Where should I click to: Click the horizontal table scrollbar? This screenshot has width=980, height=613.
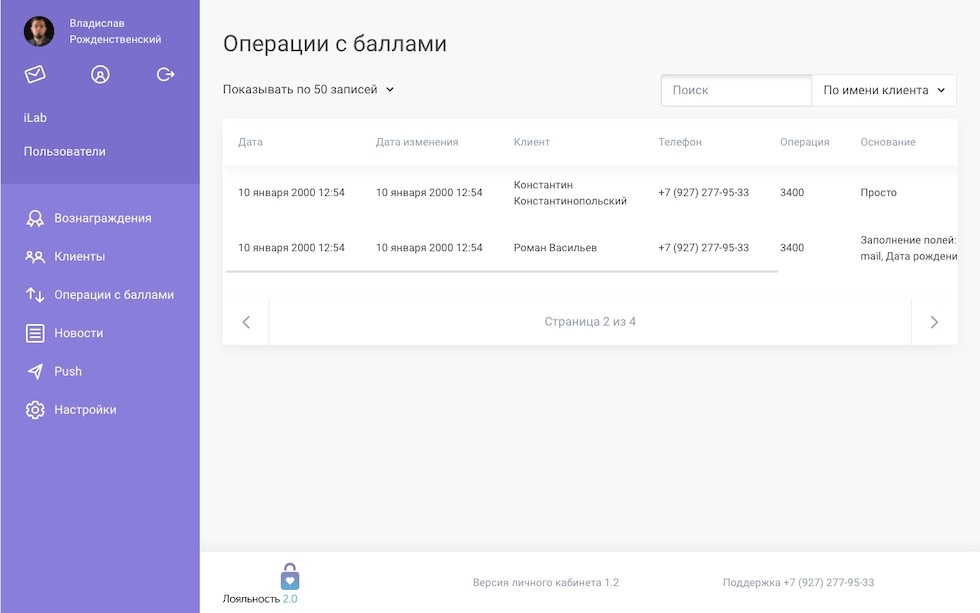pos(501,271)
